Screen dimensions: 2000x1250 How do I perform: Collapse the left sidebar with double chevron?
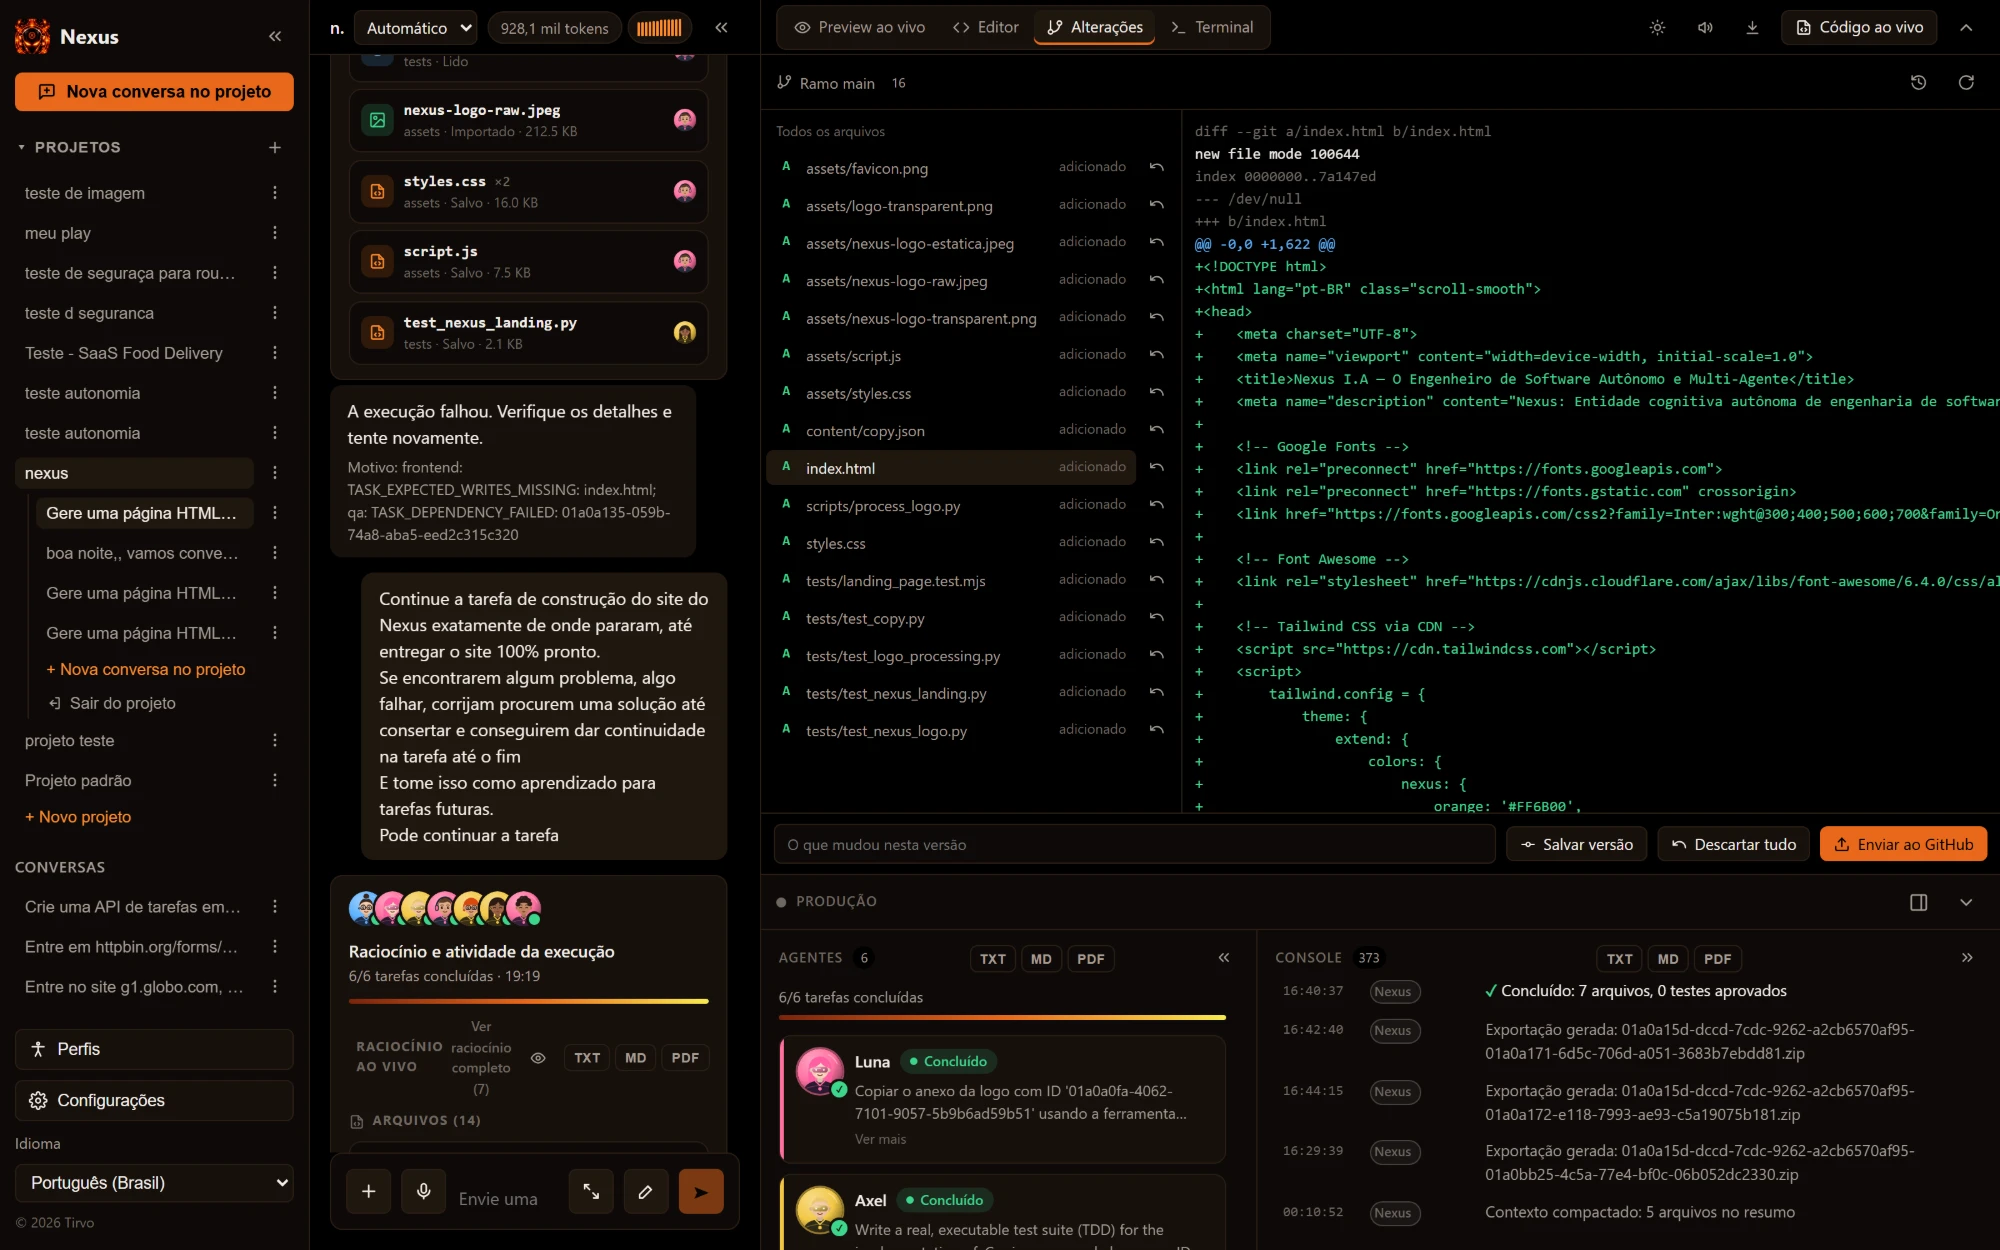click(275, 37)
